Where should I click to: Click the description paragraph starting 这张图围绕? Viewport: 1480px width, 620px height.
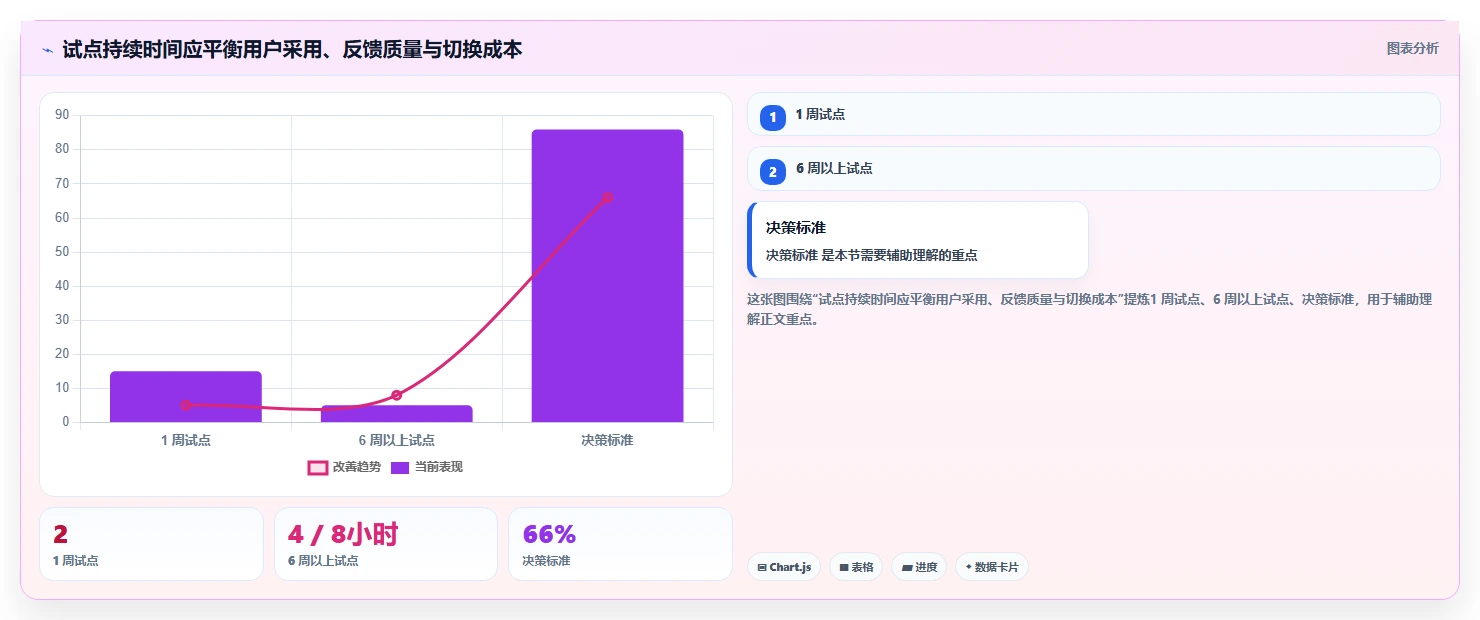[x=1091, y=309]
